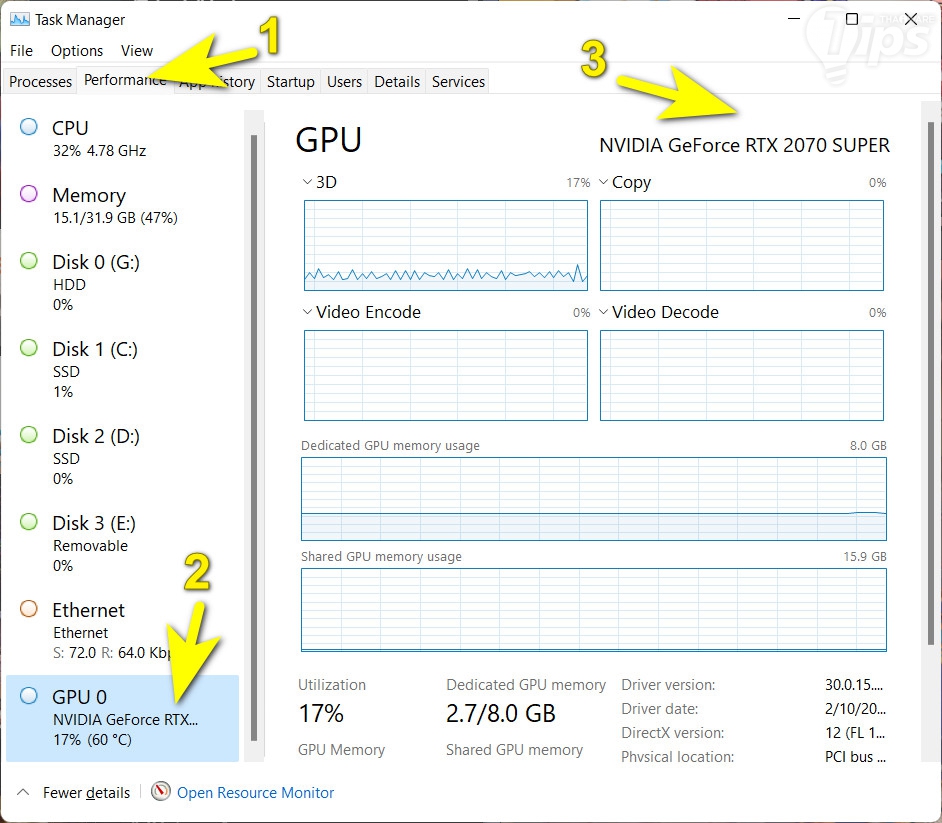
Task: Click the Memory circle icon
Action: [29, 194]
